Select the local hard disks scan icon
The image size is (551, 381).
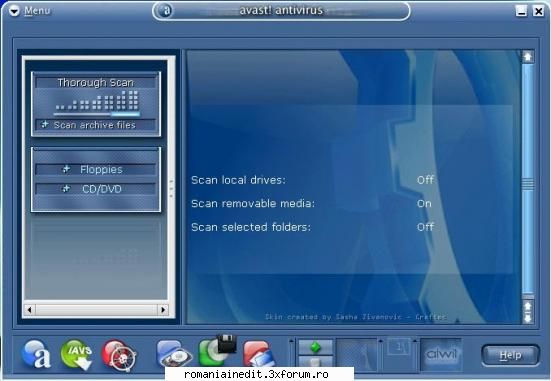tap(174, 354)
